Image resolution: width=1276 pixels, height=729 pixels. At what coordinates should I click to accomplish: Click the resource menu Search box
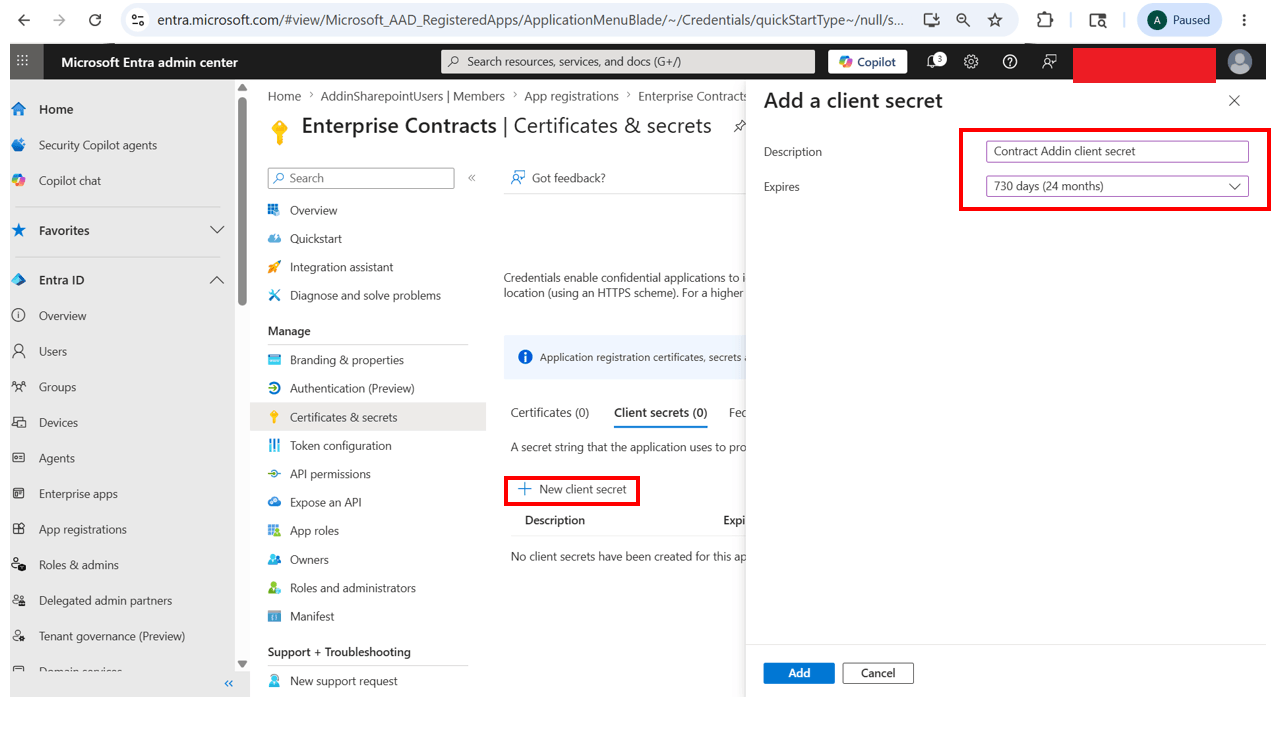(x=361, y=178)
